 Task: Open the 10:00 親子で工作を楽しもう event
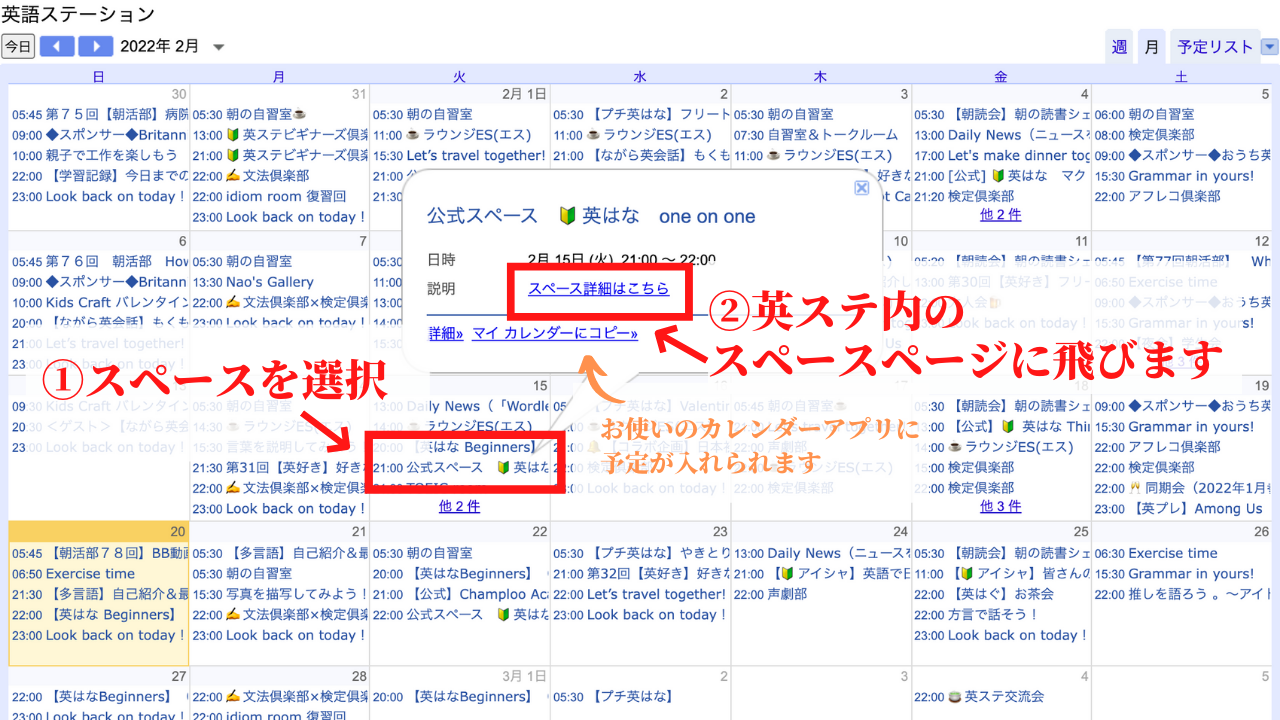click(x=95, y=155)
